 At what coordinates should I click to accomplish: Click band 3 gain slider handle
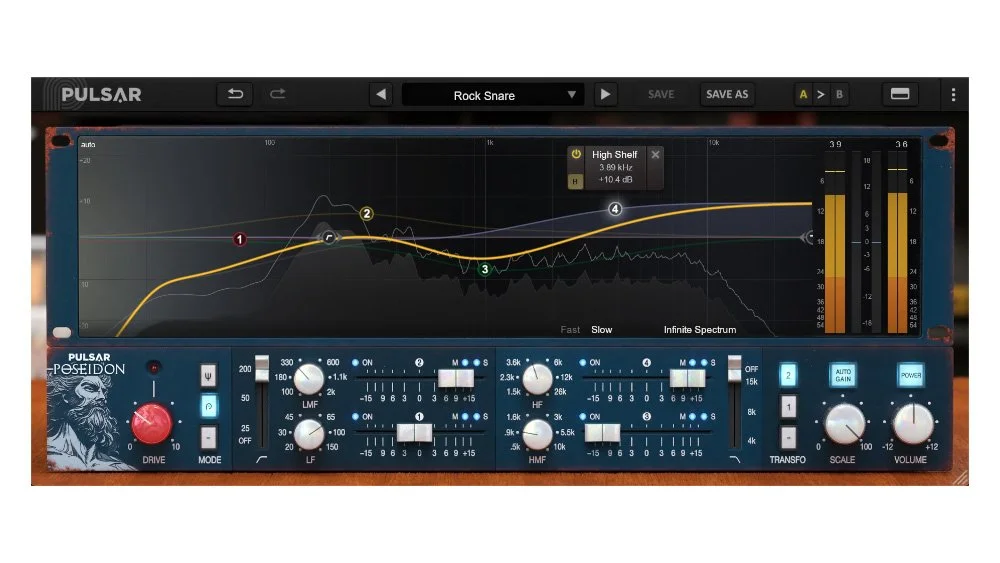pos(602,433)
